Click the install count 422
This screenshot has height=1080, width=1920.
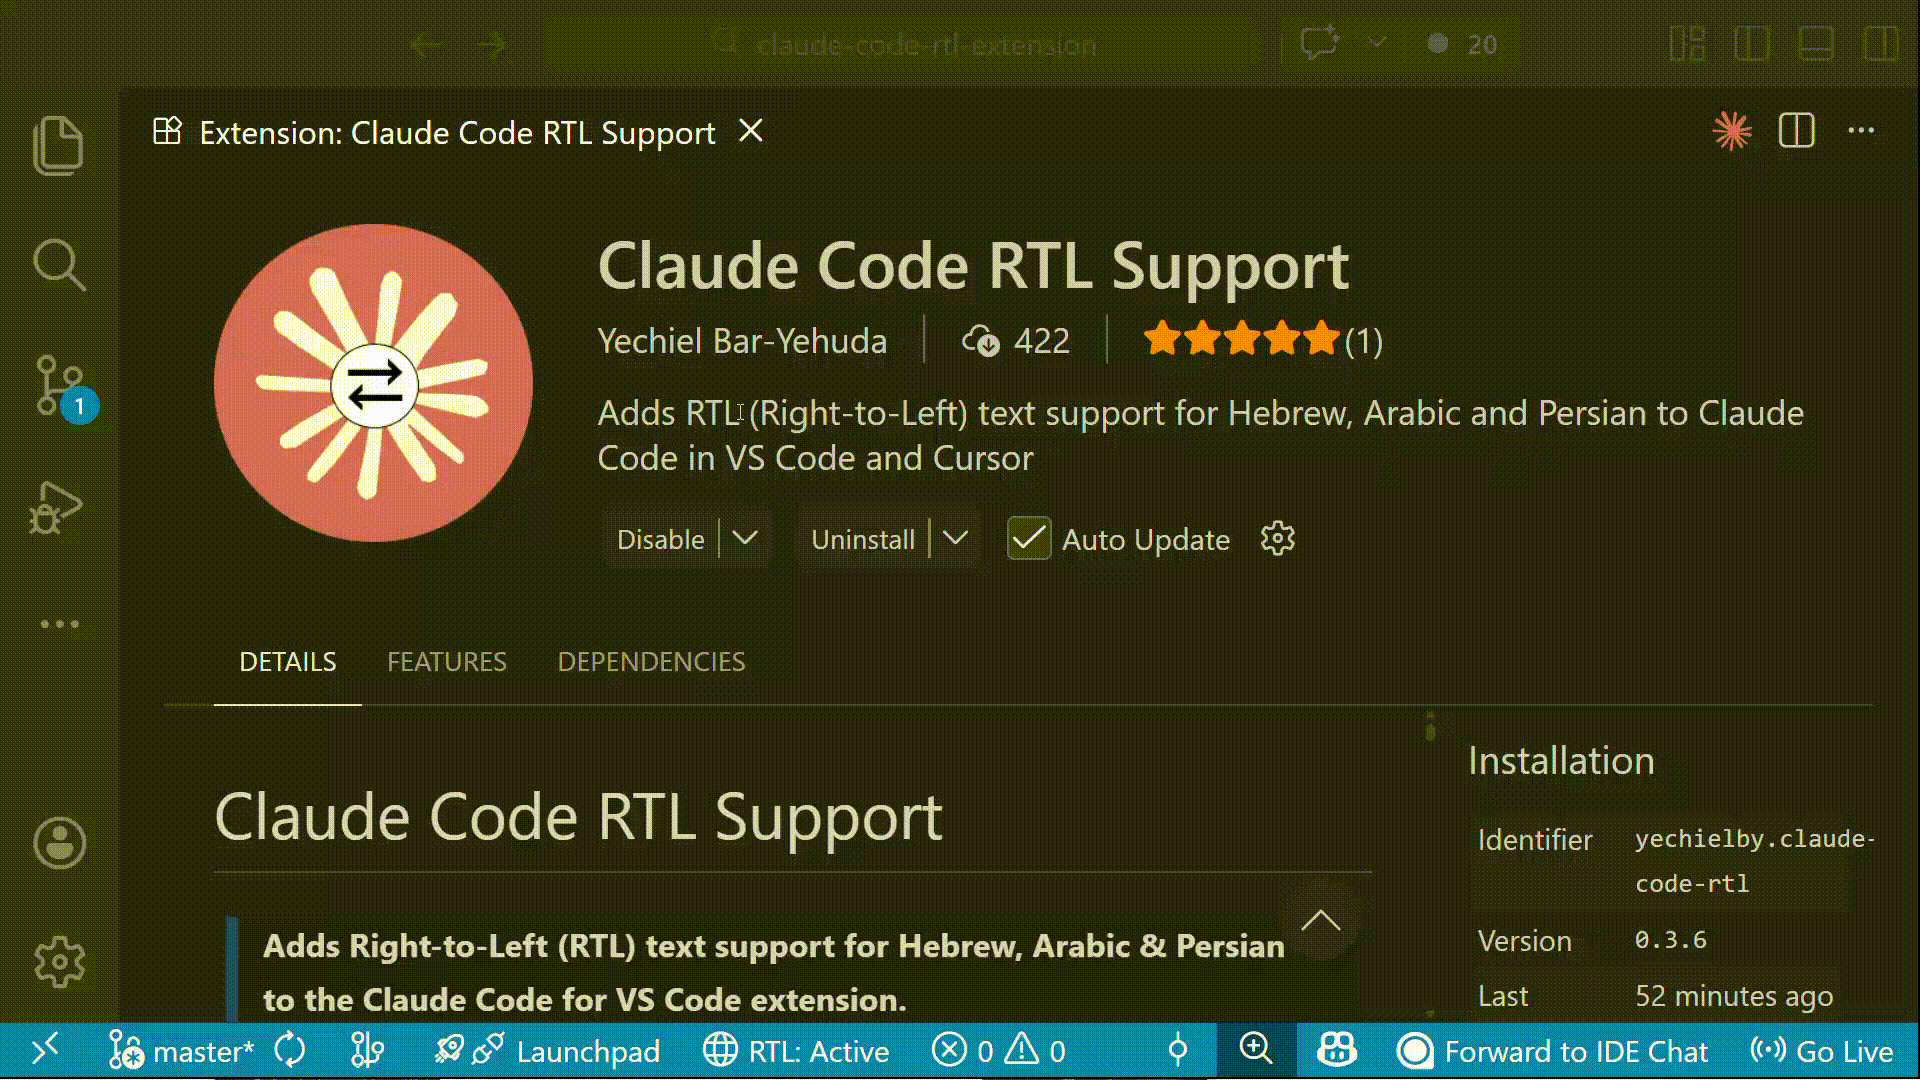(1016, 341)
